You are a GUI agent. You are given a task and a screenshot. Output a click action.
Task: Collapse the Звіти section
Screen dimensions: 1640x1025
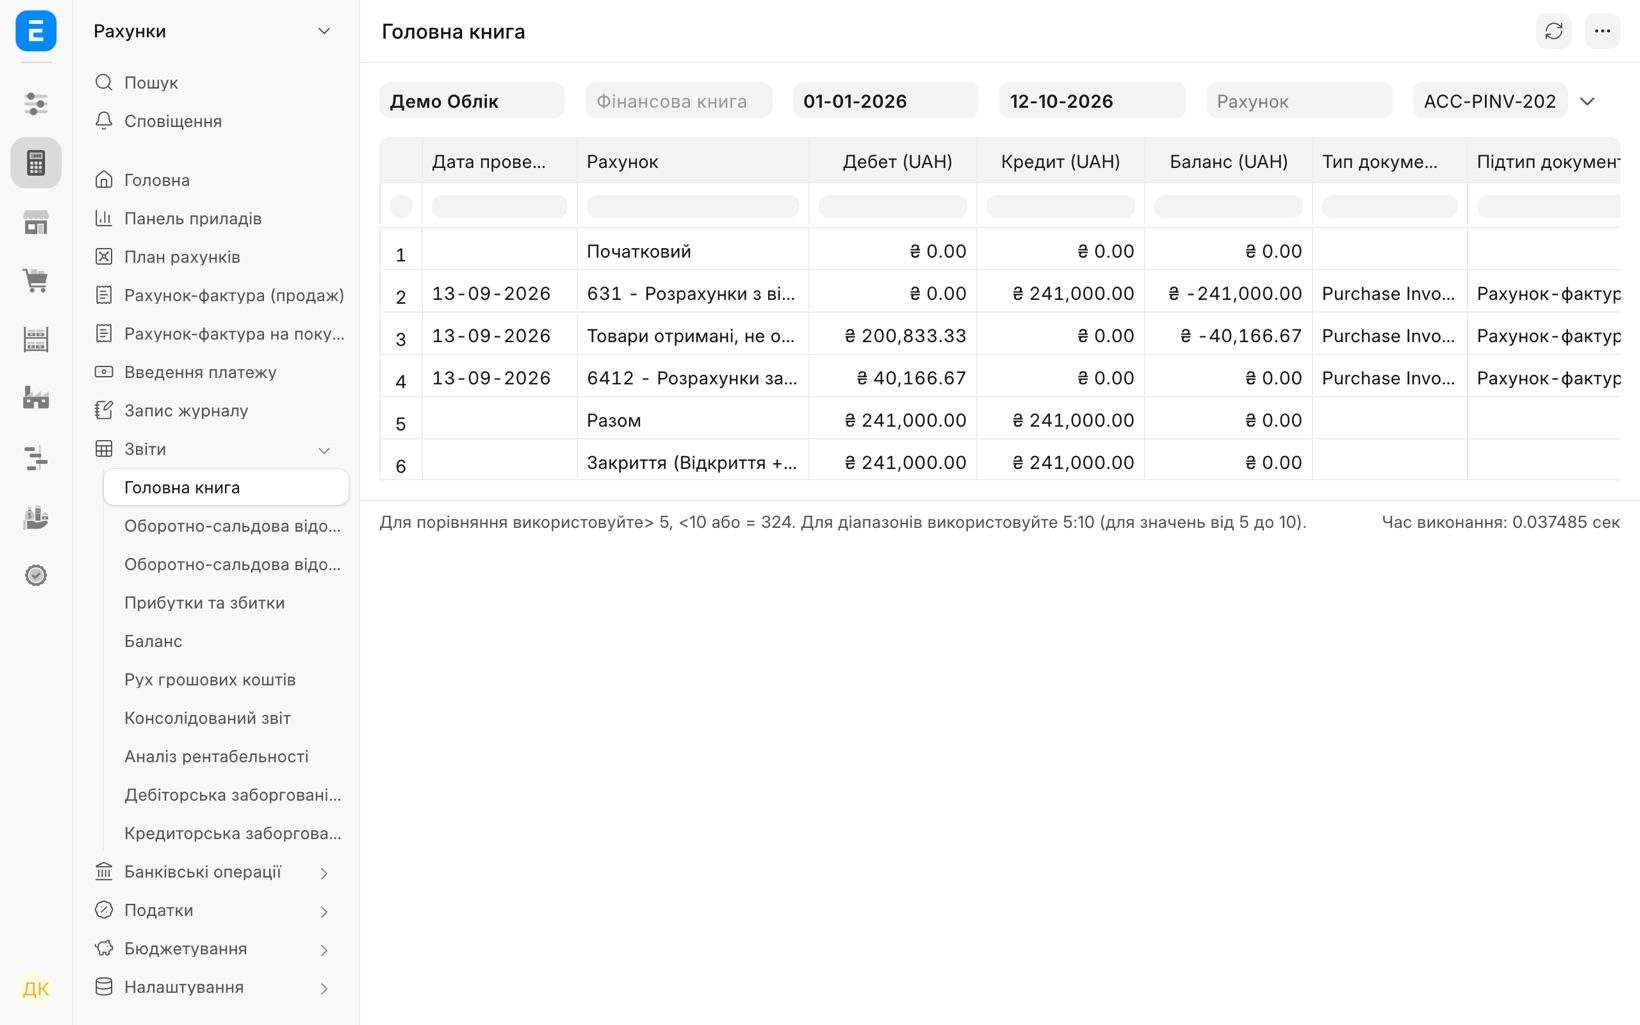324,450
